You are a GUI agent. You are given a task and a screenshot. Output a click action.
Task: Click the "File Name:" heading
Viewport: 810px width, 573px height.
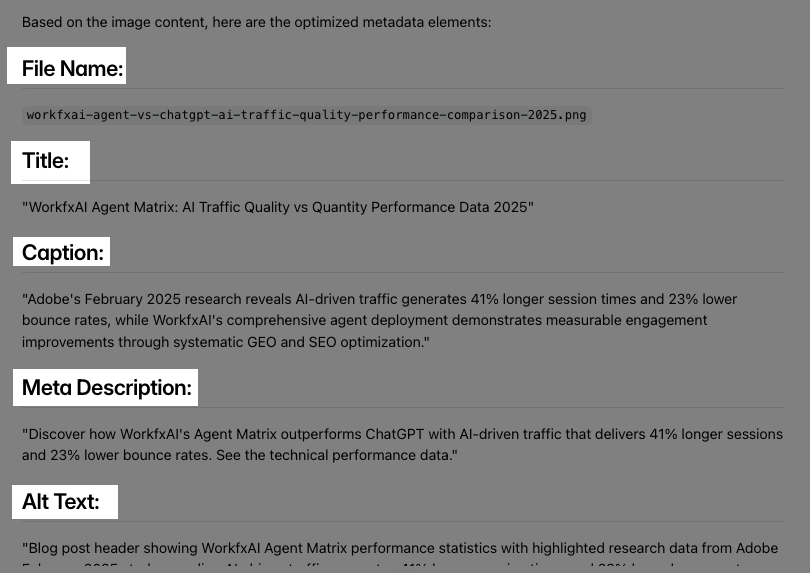(72, 69)
